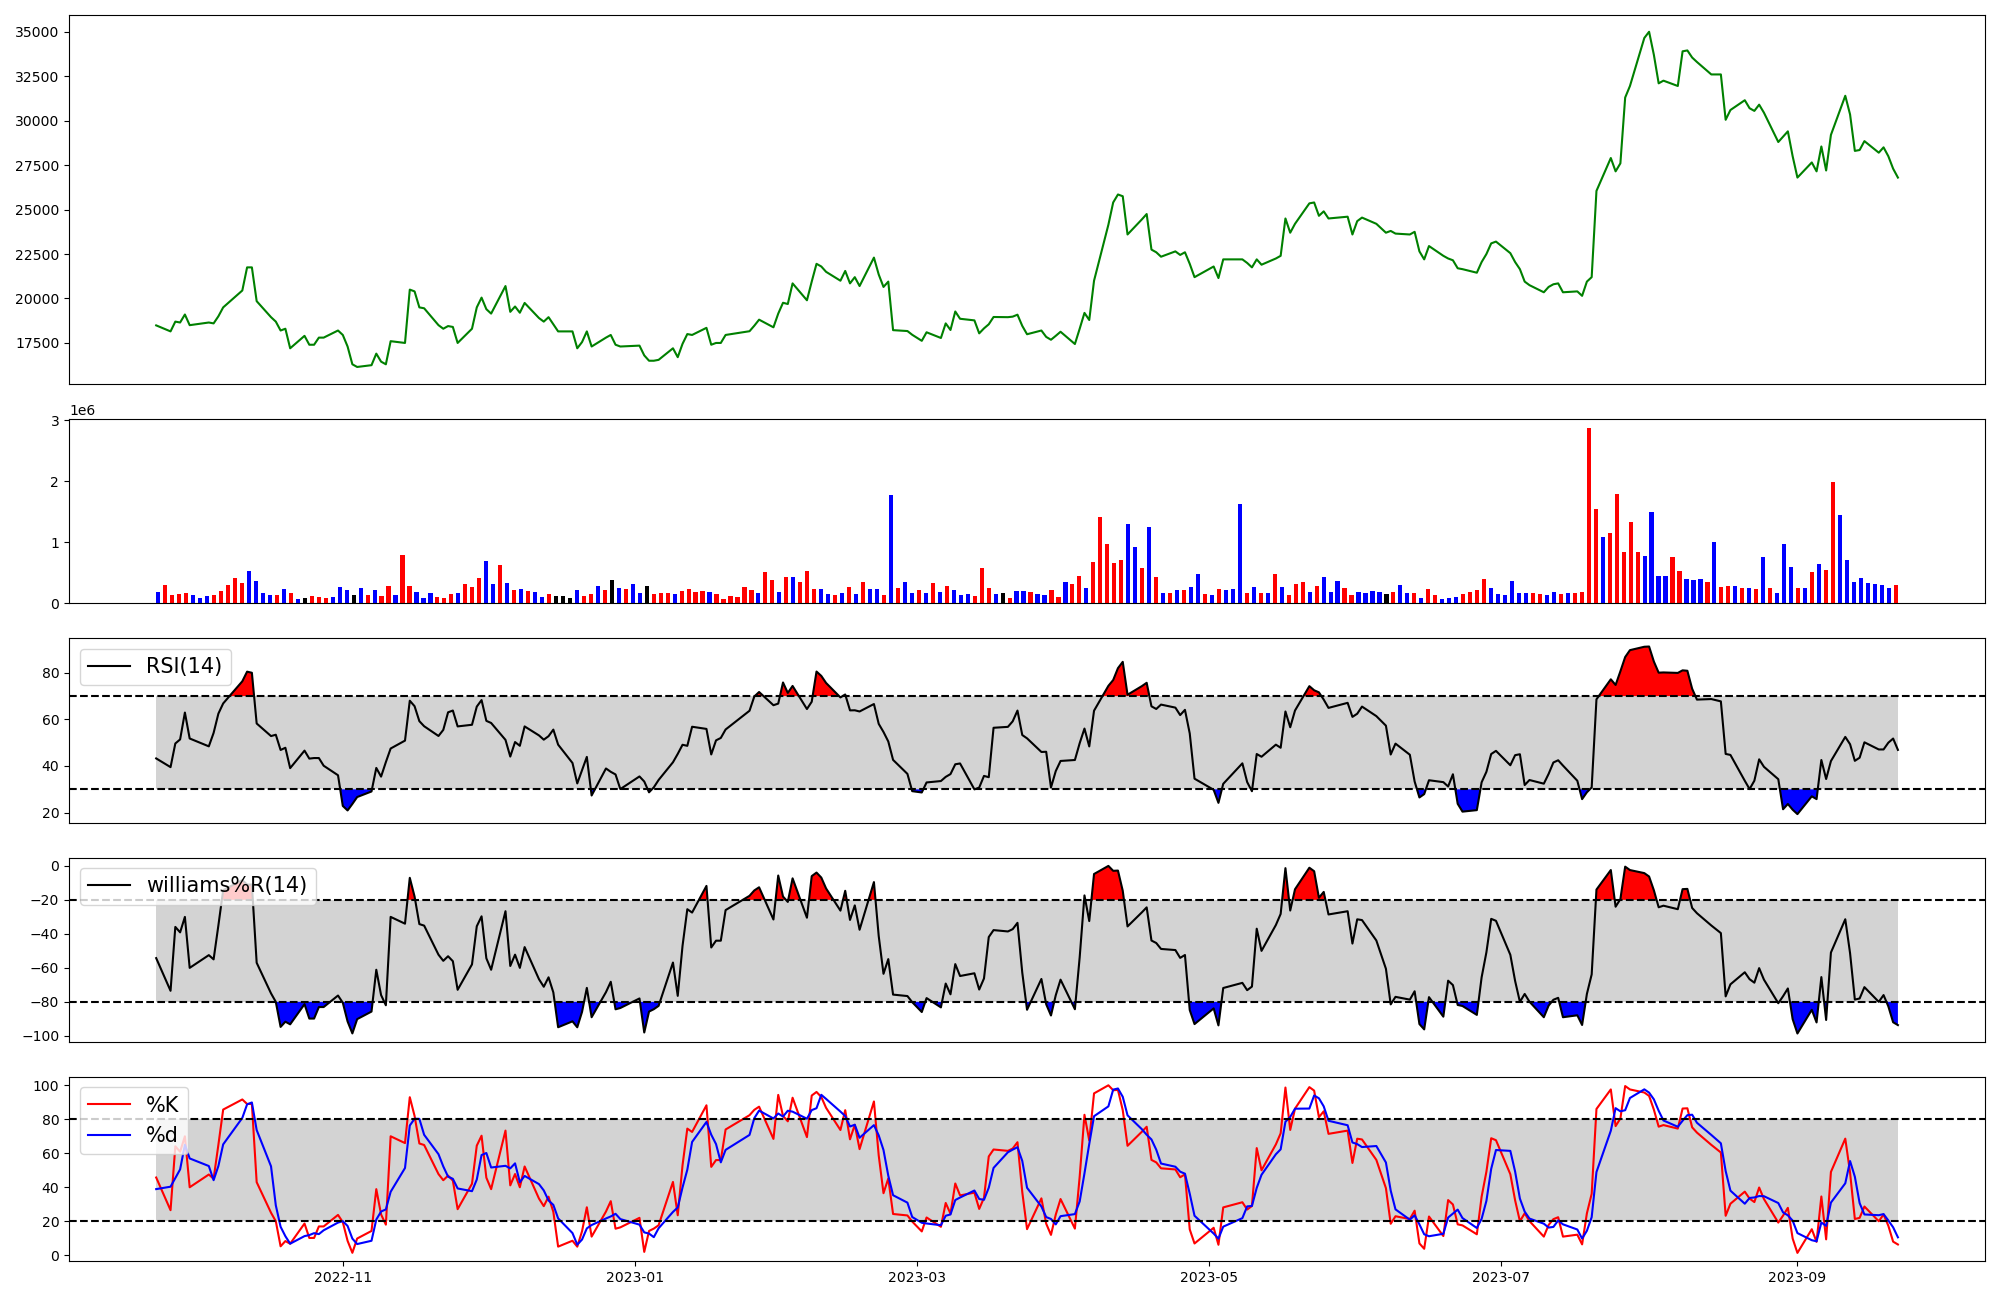Image resolution: width=2000 pixels, height=1300 pixels.
Task: Click the 2023-07 date tick label
Action: click(1501, 1277)
